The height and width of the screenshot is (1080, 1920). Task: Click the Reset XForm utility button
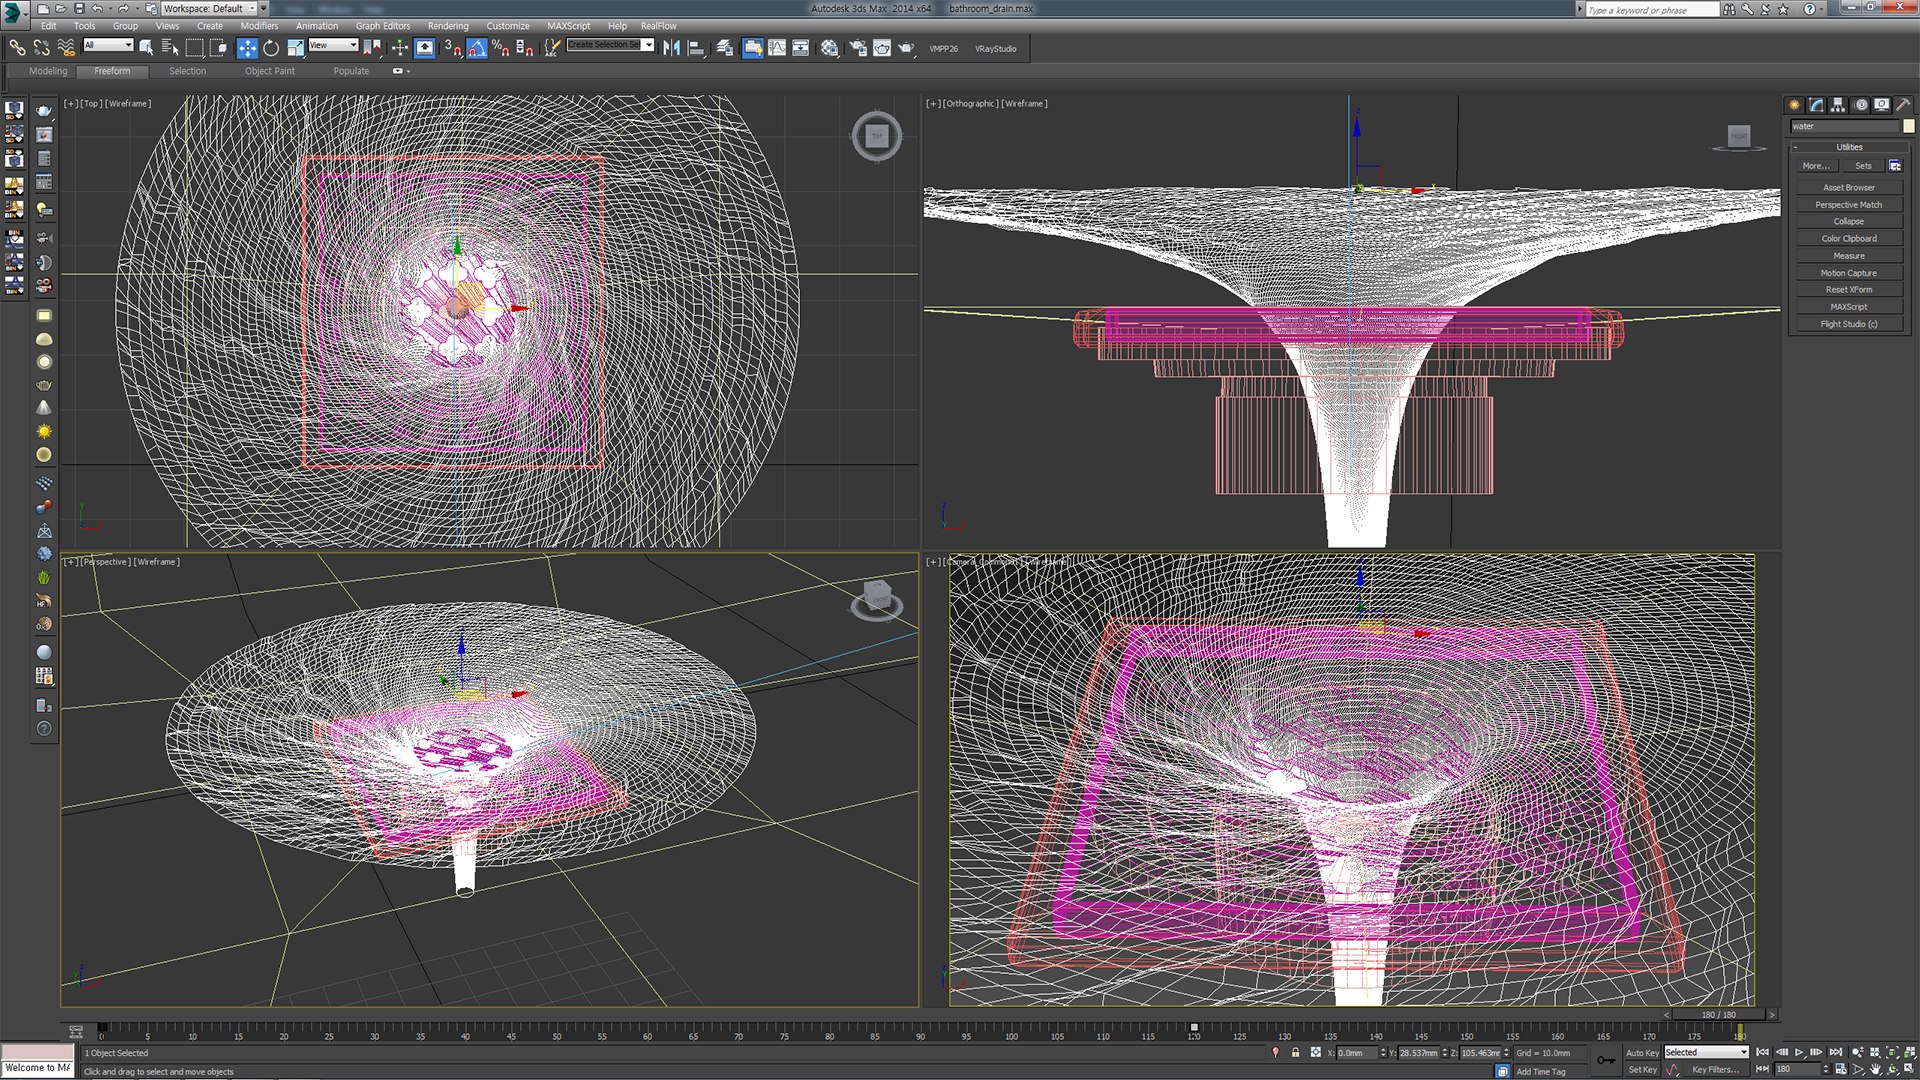coord(1848,290)
